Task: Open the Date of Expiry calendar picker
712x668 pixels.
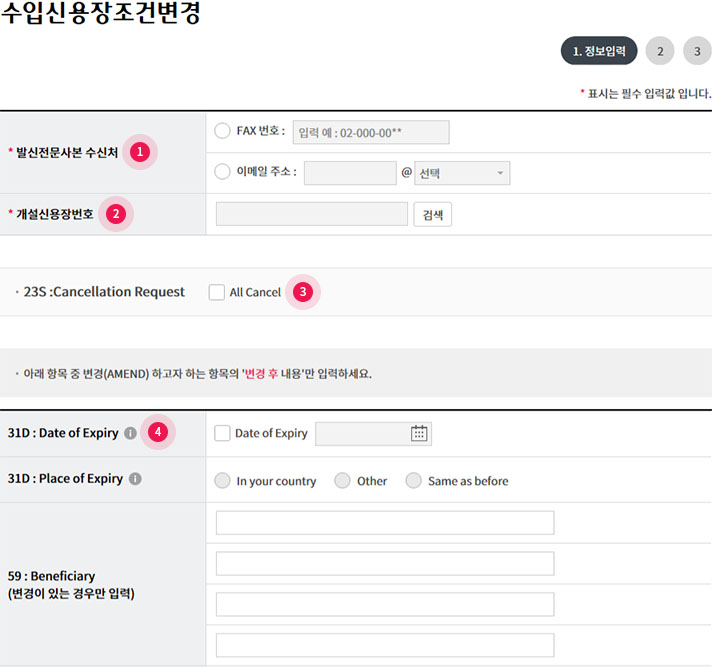Action: click(x=419, y=433)
